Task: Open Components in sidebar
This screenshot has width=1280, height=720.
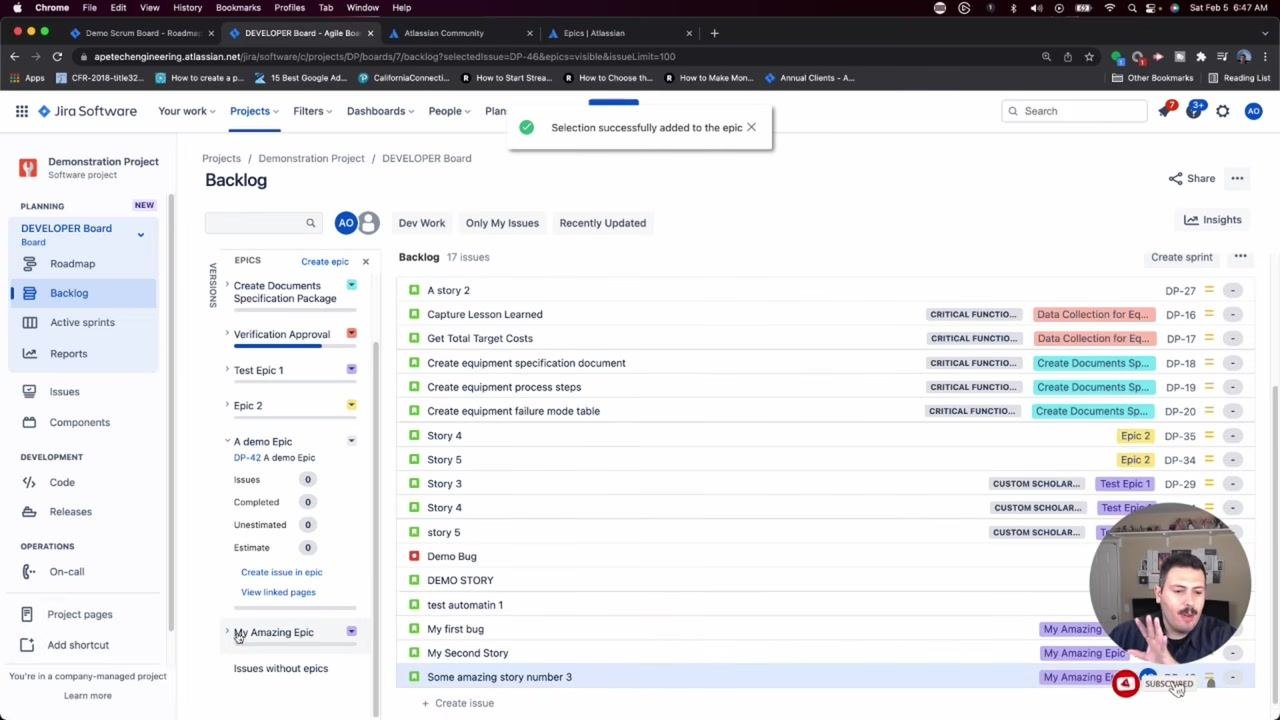Action: (x=79, y=422)
